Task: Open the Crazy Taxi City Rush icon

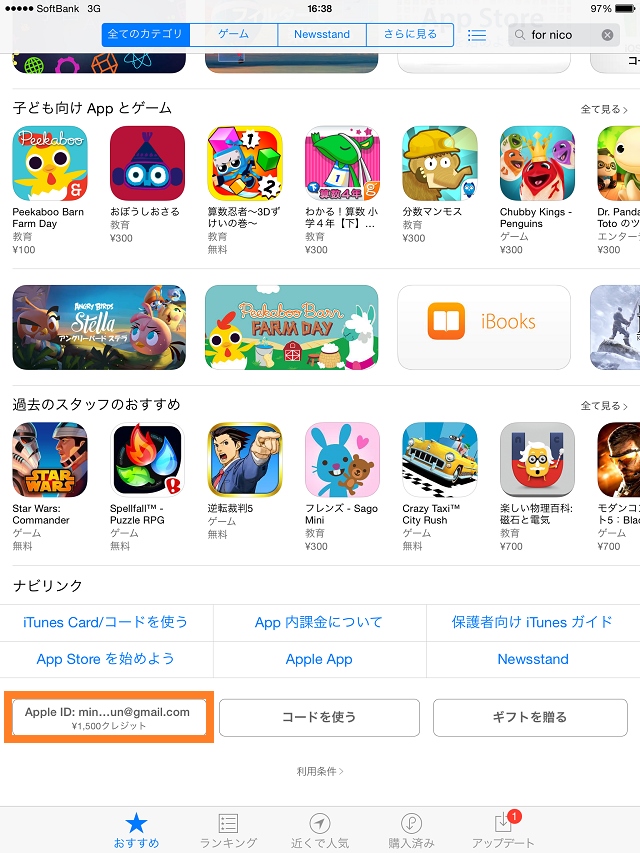Action: click(440, 460)
